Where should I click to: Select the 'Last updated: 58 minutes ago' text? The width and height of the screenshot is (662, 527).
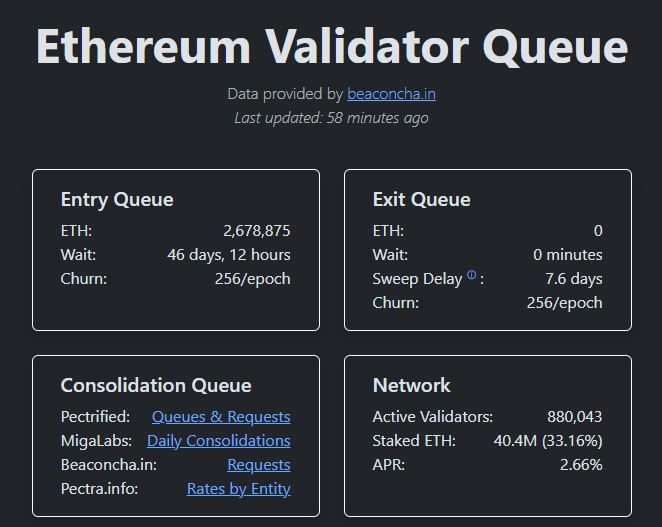point(331,118)
